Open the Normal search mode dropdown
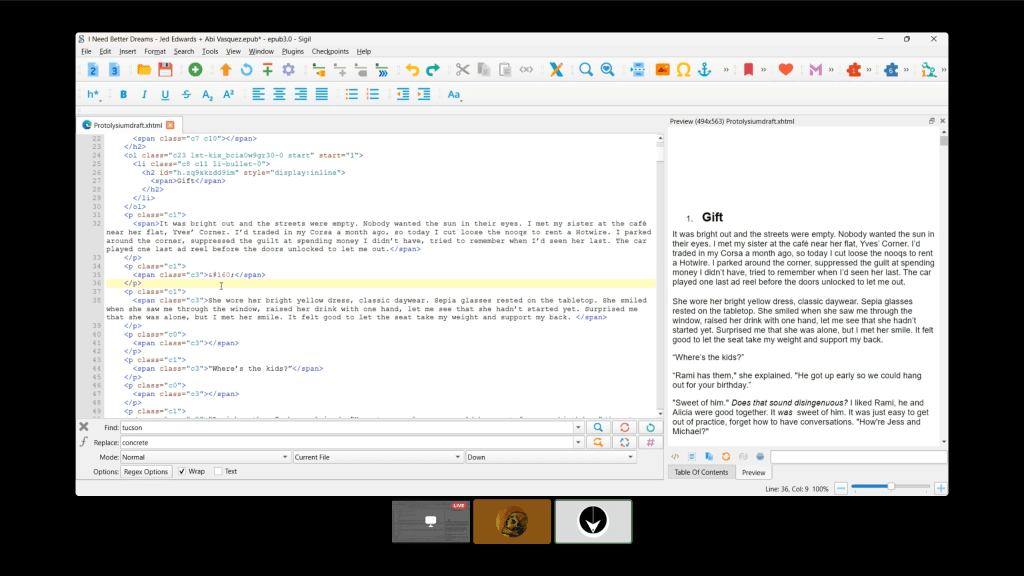 point(205,457)
